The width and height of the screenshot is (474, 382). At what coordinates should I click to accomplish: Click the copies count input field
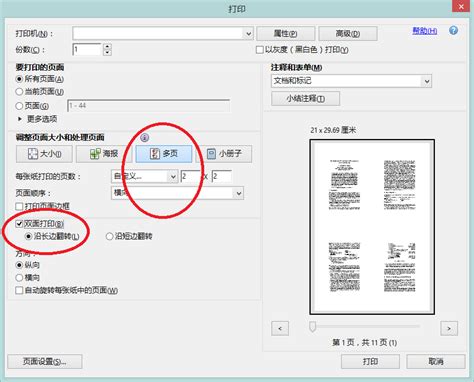tap(87, 50)
